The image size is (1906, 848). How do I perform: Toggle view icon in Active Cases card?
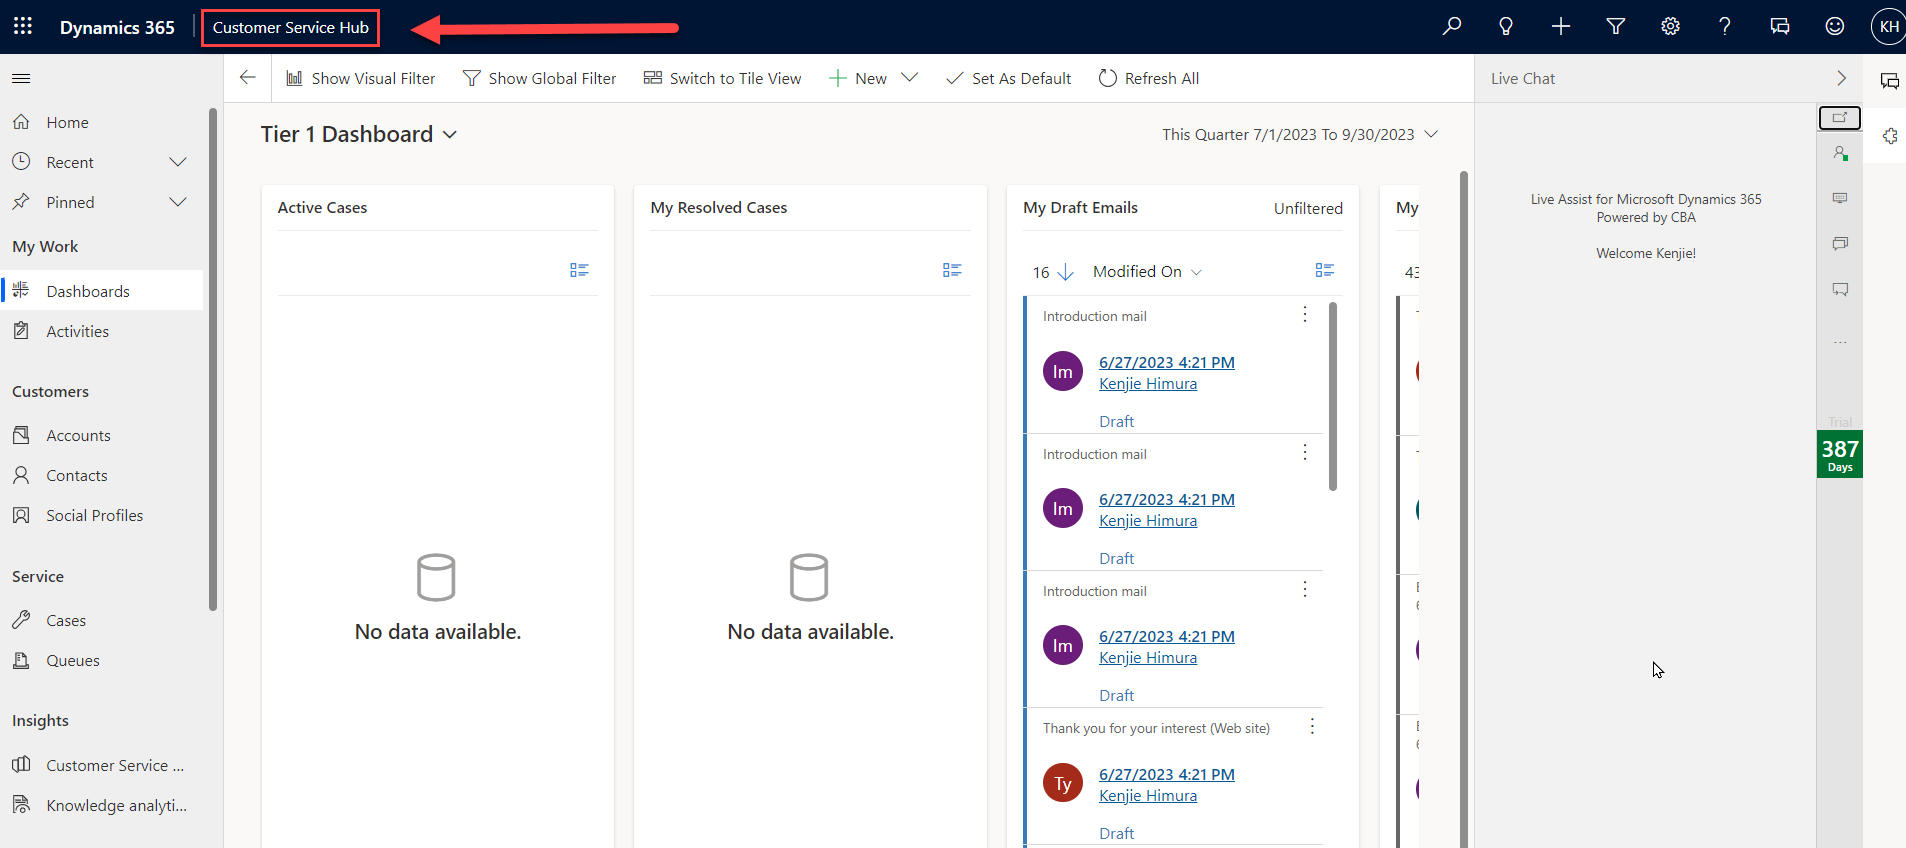[579, 270]
